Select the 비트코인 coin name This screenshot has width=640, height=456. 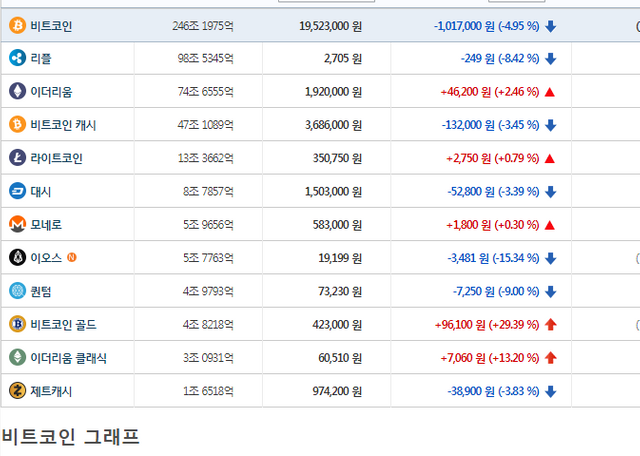tap(51, 26)
